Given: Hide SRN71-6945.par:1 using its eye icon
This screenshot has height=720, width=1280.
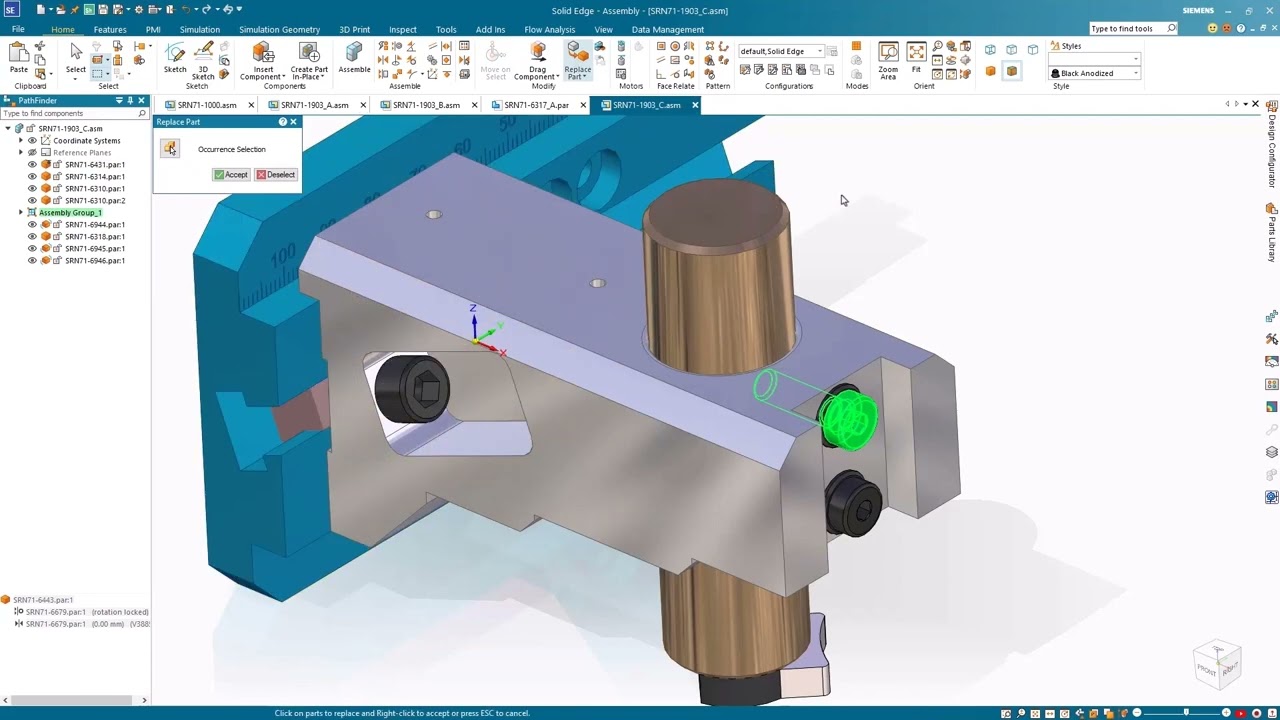Looking at the screenshot, I should click(x=32, y=249).
